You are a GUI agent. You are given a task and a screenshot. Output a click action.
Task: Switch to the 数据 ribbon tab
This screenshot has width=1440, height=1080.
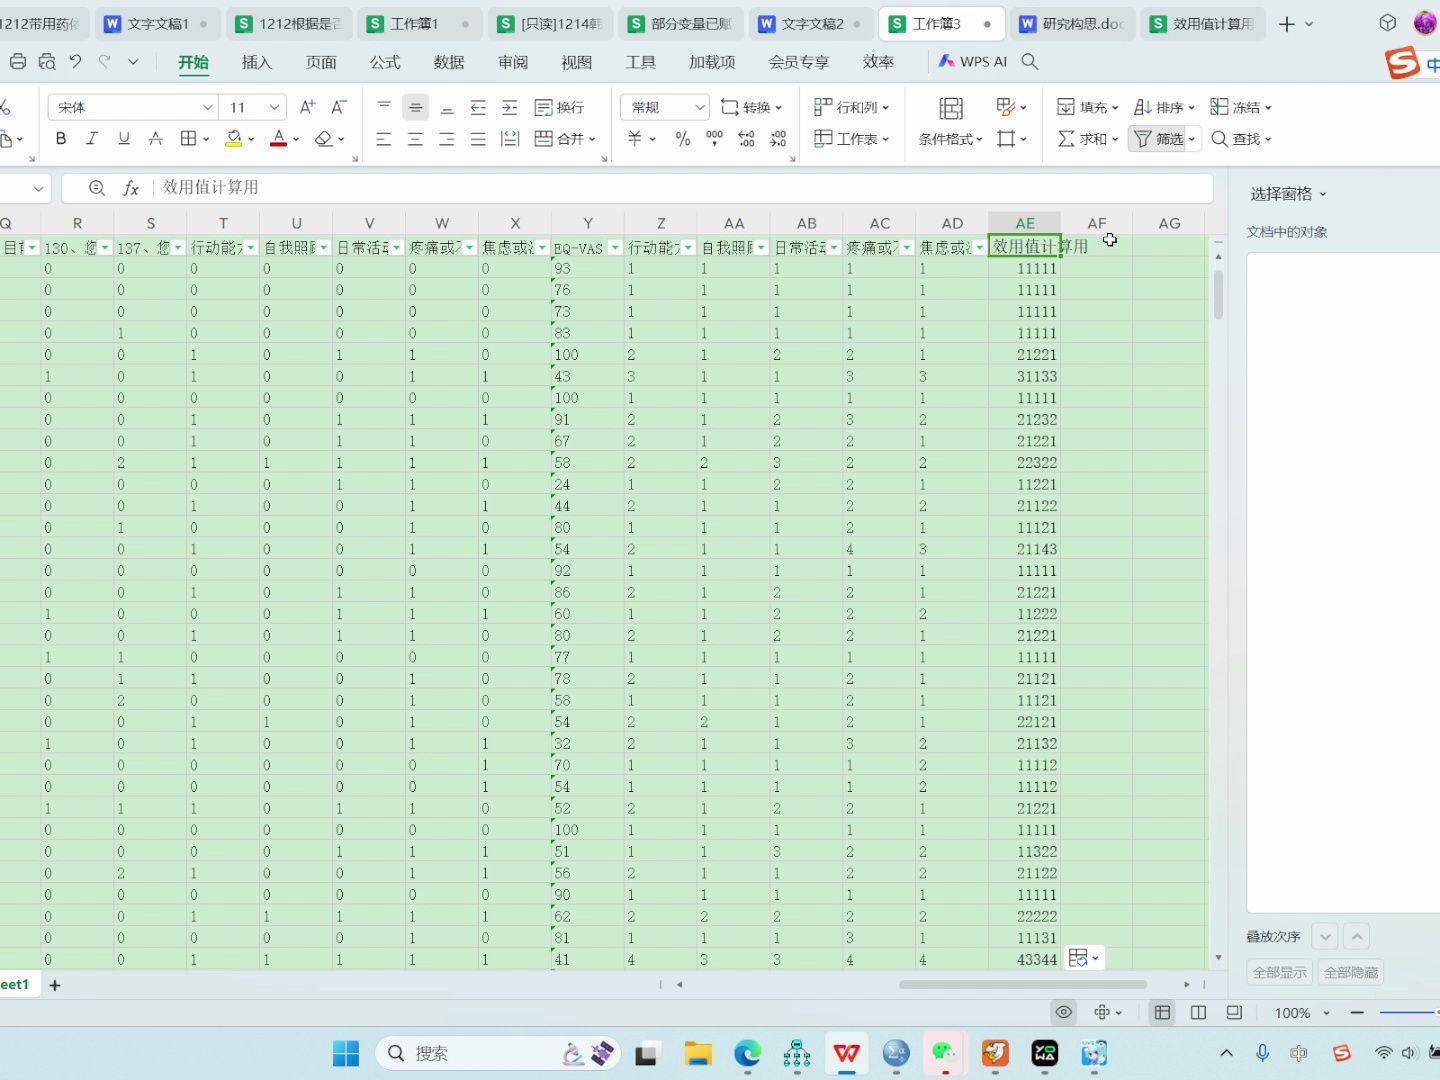pos(449,62)
